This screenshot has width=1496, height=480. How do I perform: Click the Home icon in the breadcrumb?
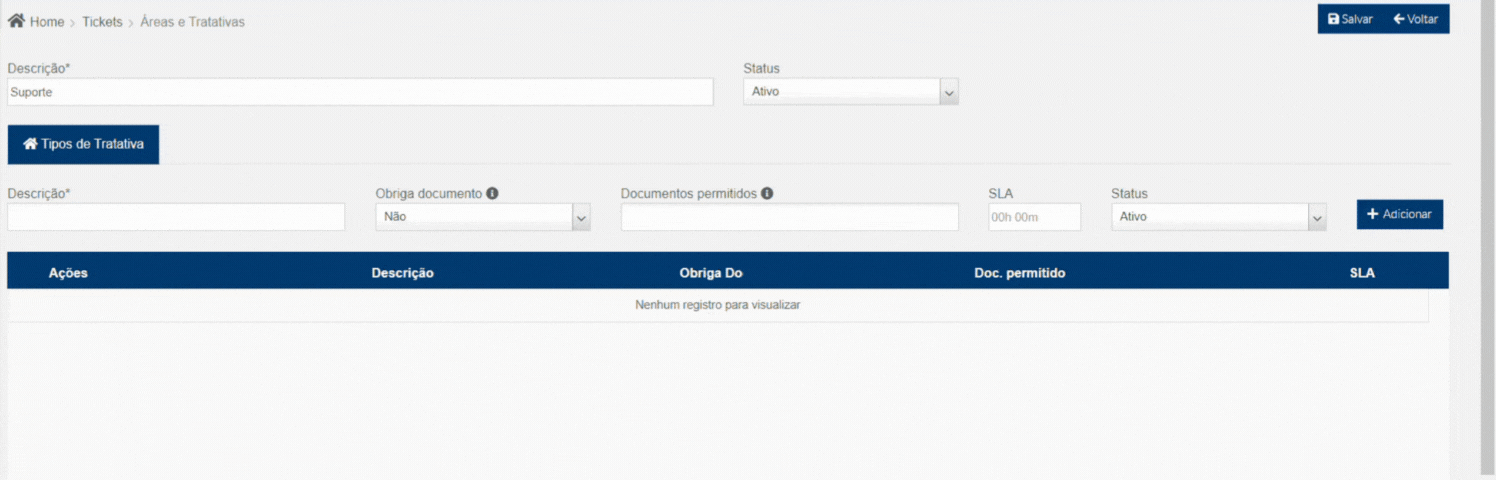click(x=17, y=21)
